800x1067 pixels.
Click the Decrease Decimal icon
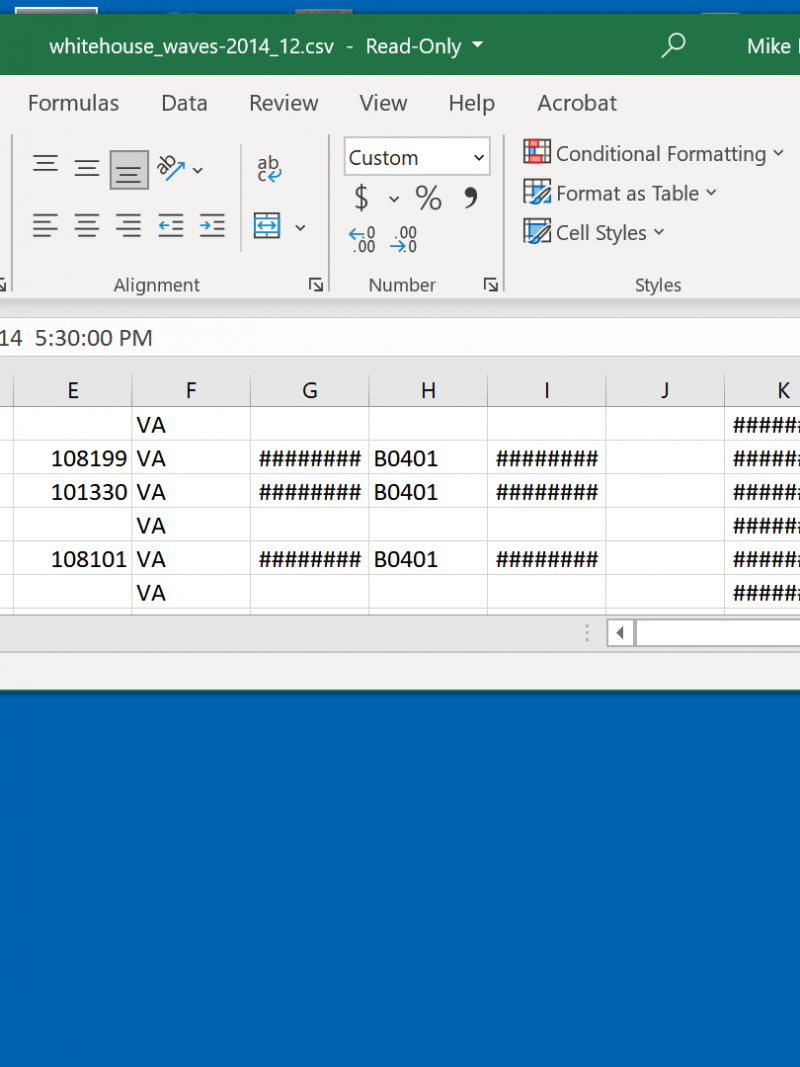(403, 240)
